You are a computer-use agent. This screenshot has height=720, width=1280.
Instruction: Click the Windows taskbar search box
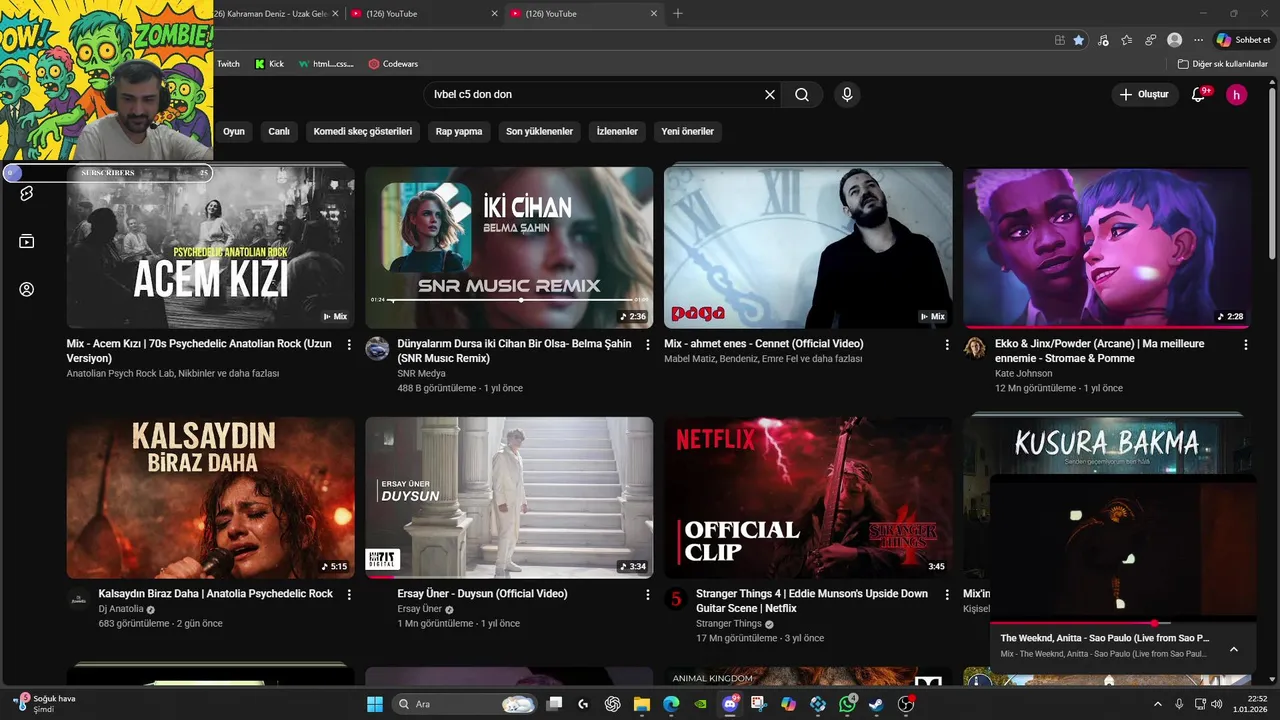pyautogui.click(x=465, y=704)
